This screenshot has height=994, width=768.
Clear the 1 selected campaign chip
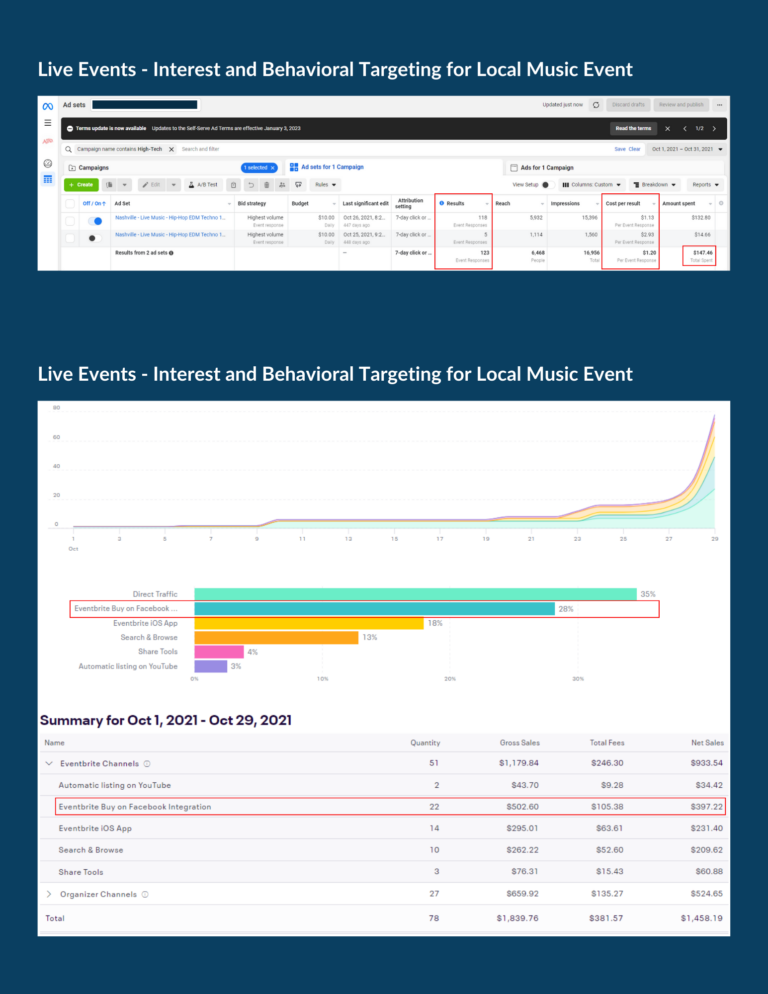point(273,168)
